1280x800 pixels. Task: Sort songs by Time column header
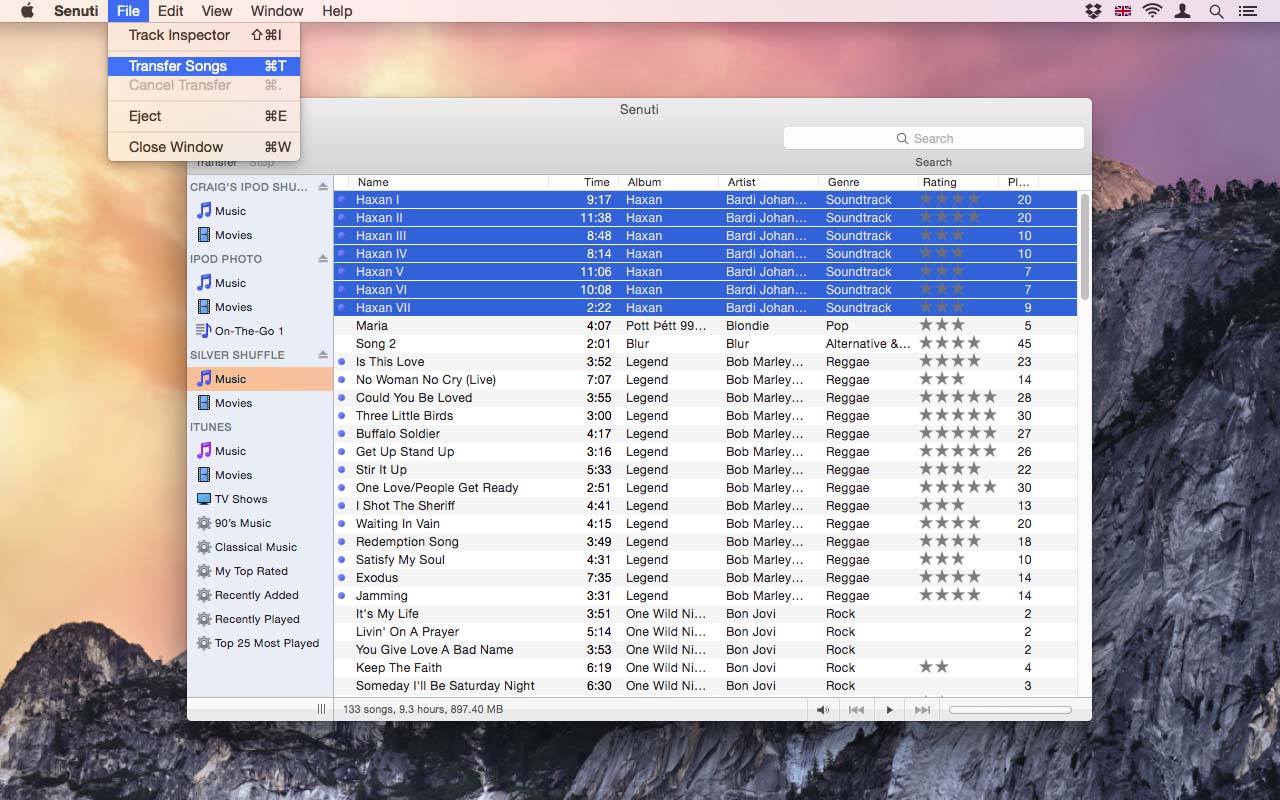point(584,182)
